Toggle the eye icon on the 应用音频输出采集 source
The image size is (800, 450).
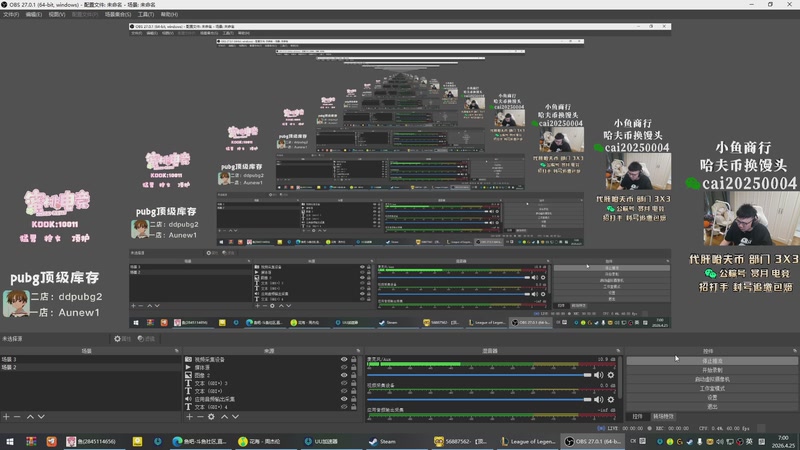[x=344, y=399]
